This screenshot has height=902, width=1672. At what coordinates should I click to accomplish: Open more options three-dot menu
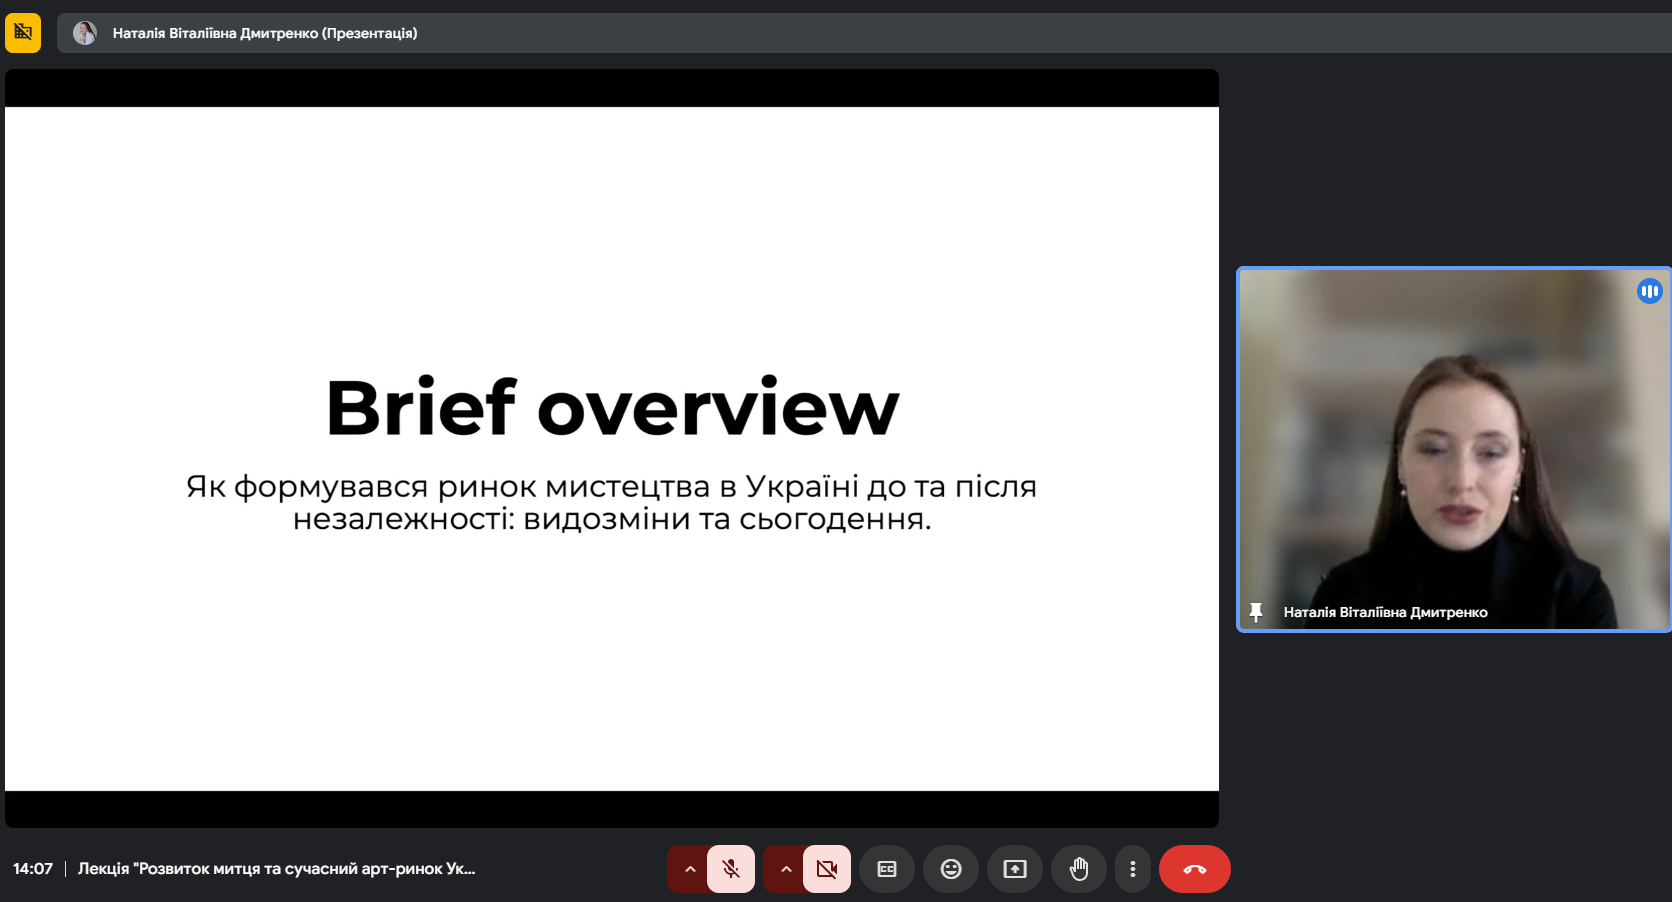coord(1133,869)
